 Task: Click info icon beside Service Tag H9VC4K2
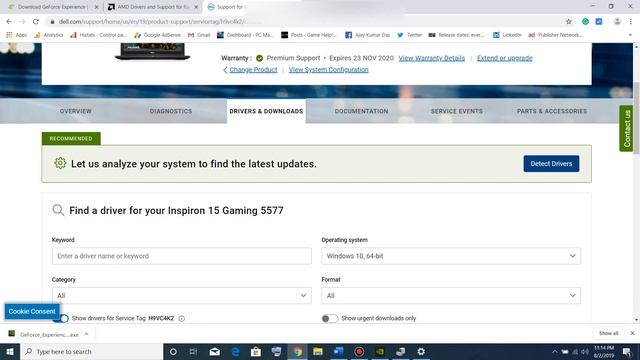coord(182,318)
